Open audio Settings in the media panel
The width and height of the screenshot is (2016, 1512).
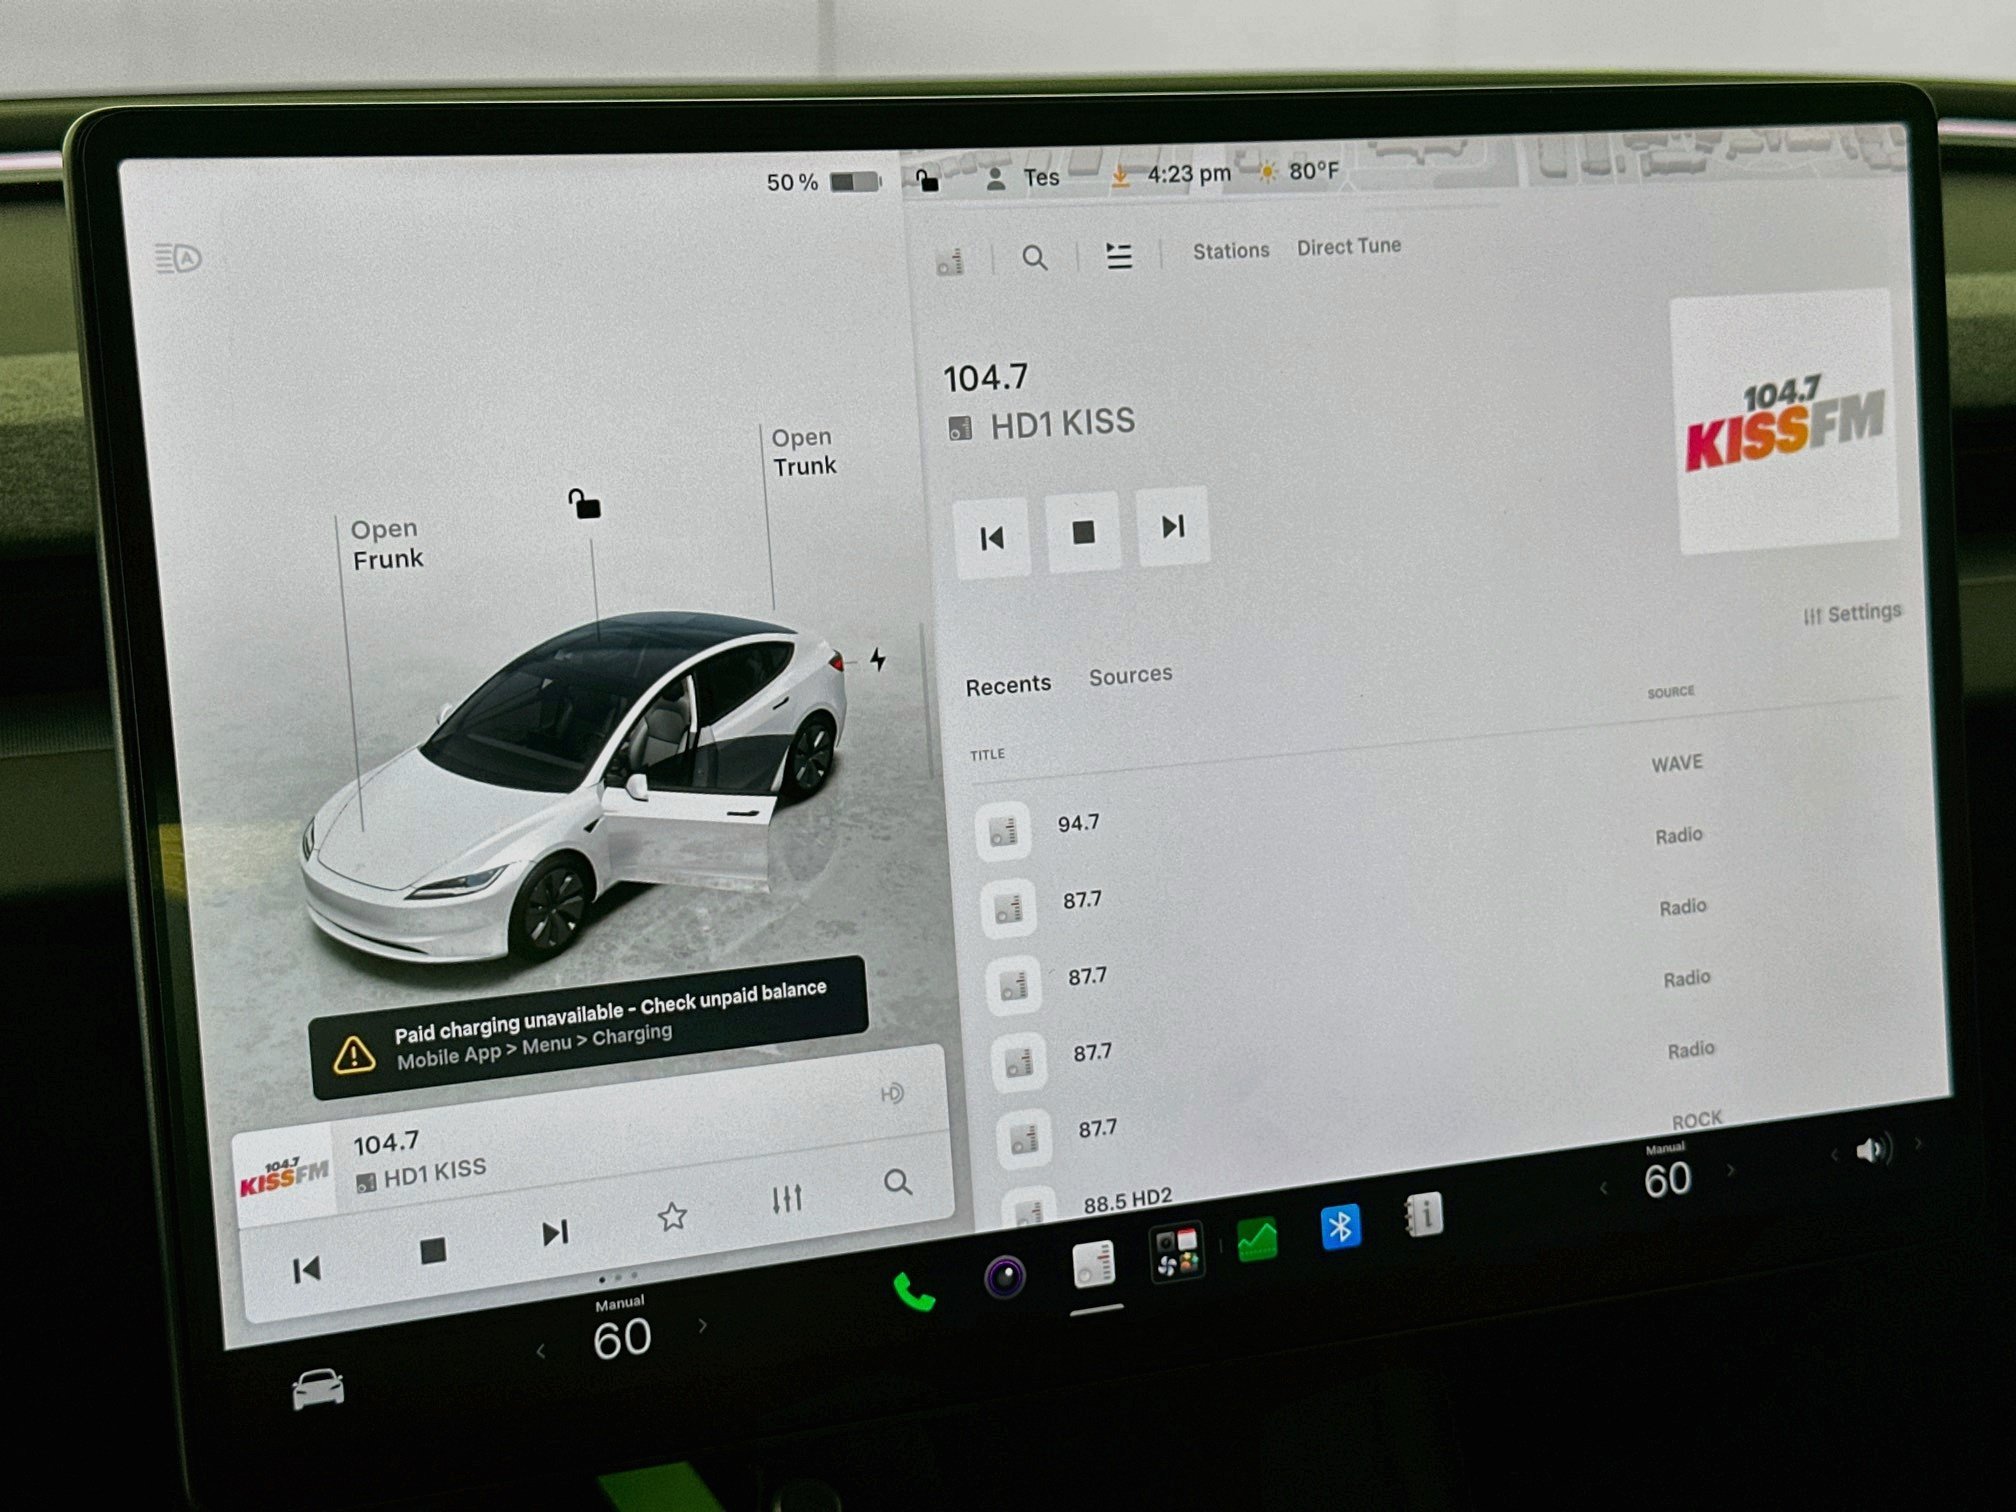[1852, 613]
